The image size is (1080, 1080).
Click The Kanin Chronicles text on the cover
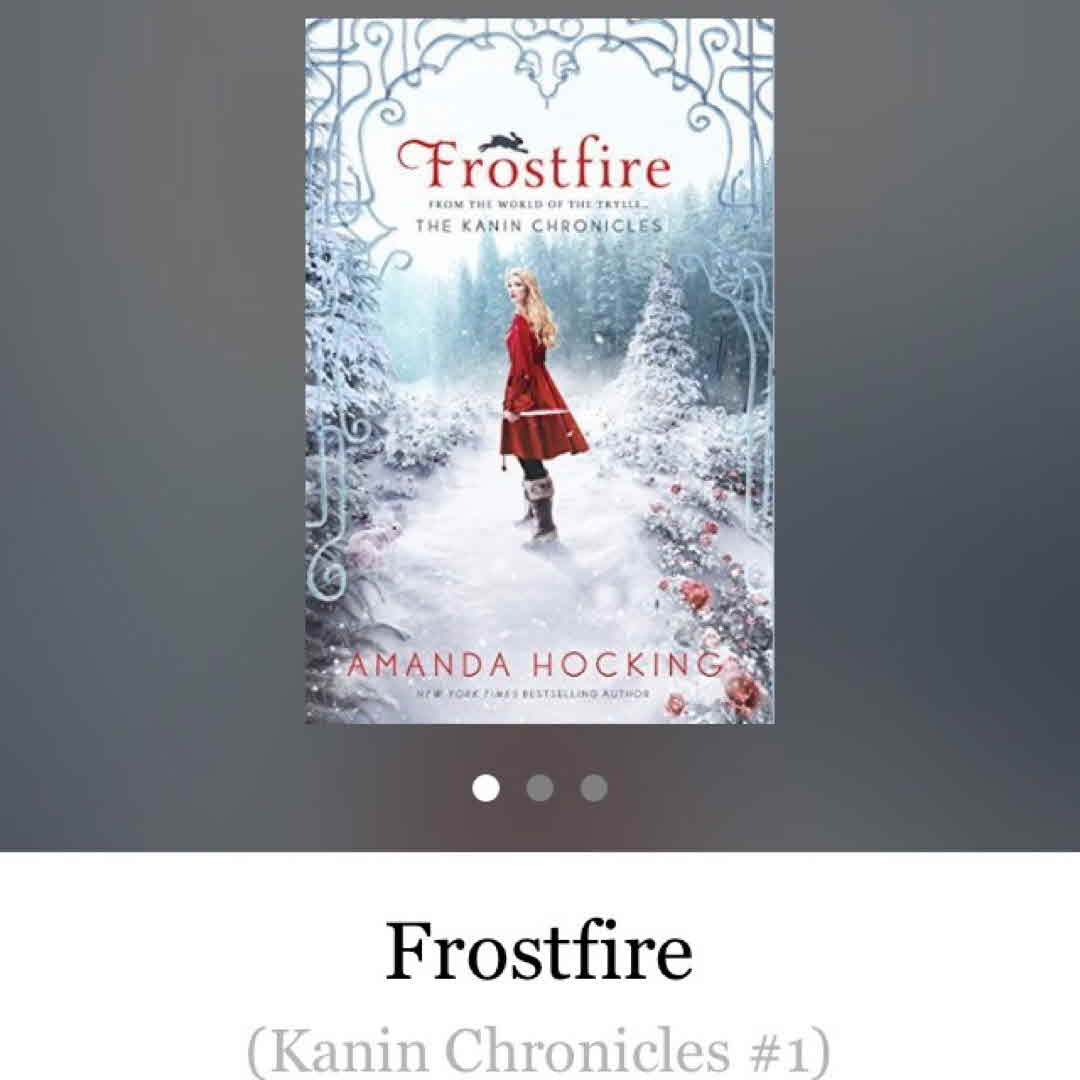pyautogui.click(x=539, y=226)
